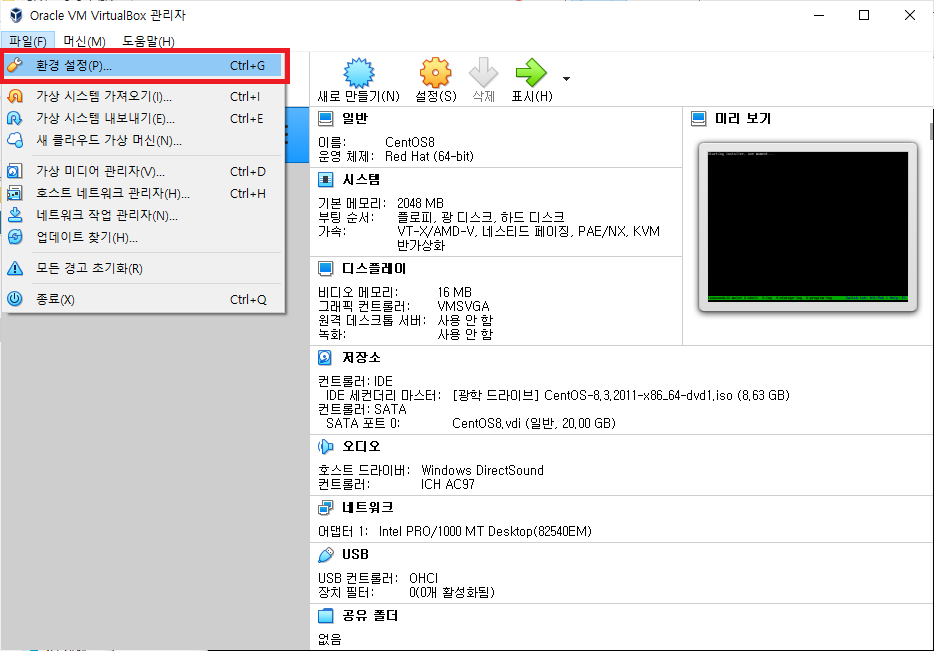Open the 저장소 section heading
Screen dimensions: 934x651
pos(361,357)
